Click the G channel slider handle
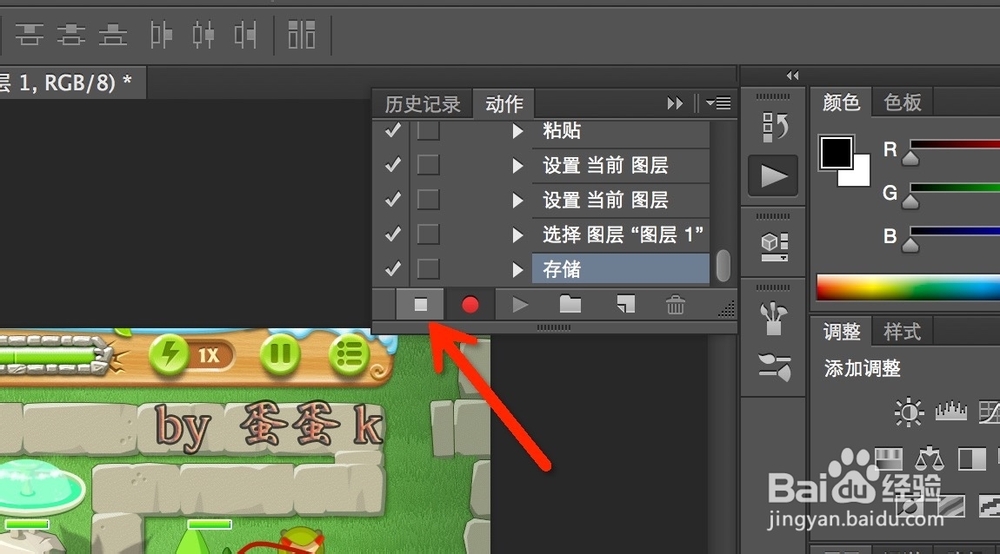The height and width of the screenshot is (554, 1000). (x=911, y=201)
